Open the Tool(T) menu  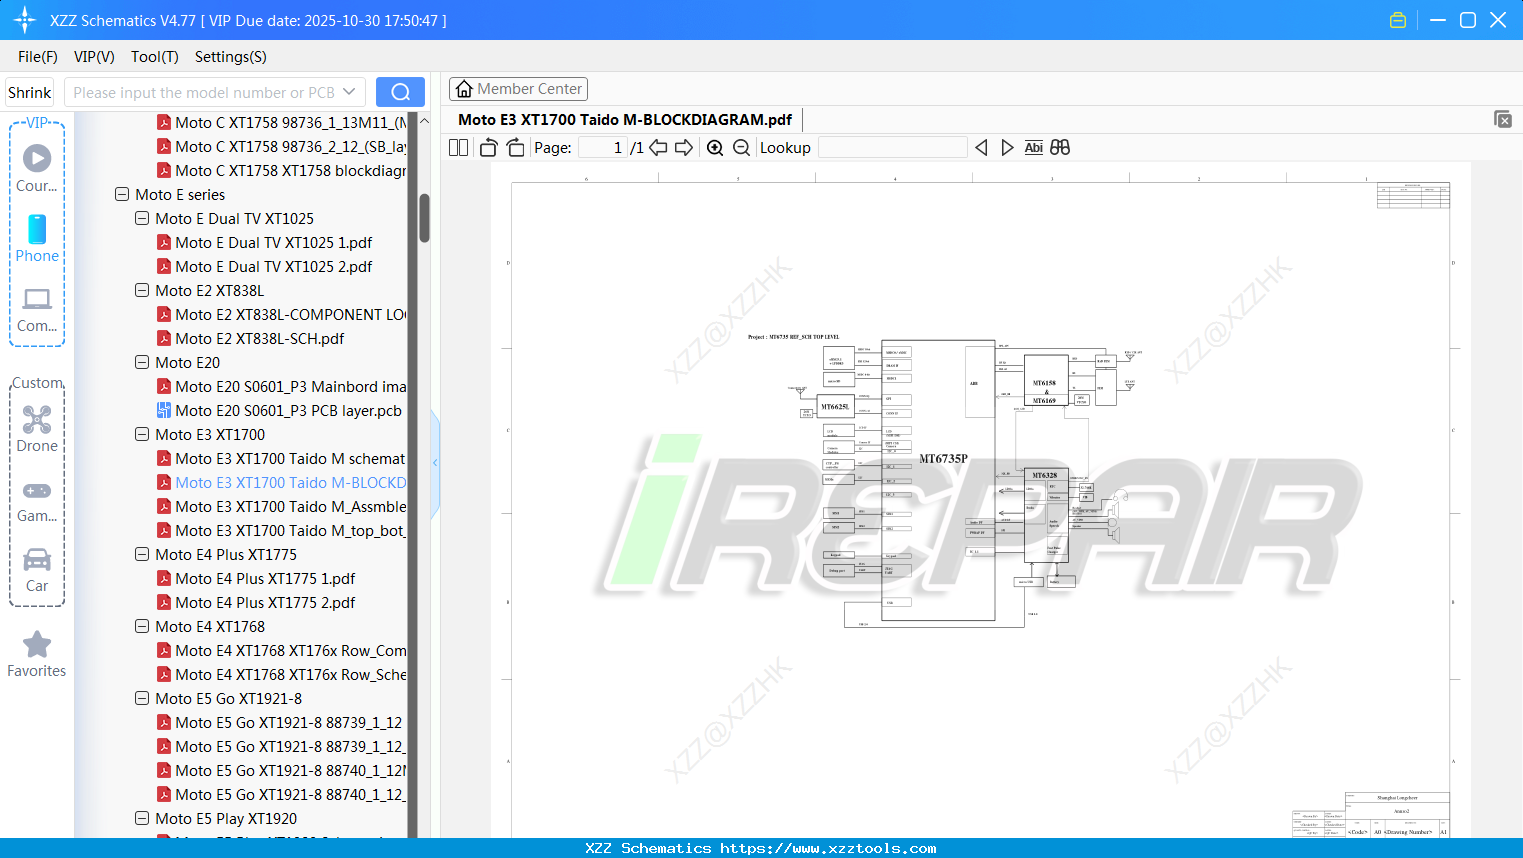coord(154,57)
